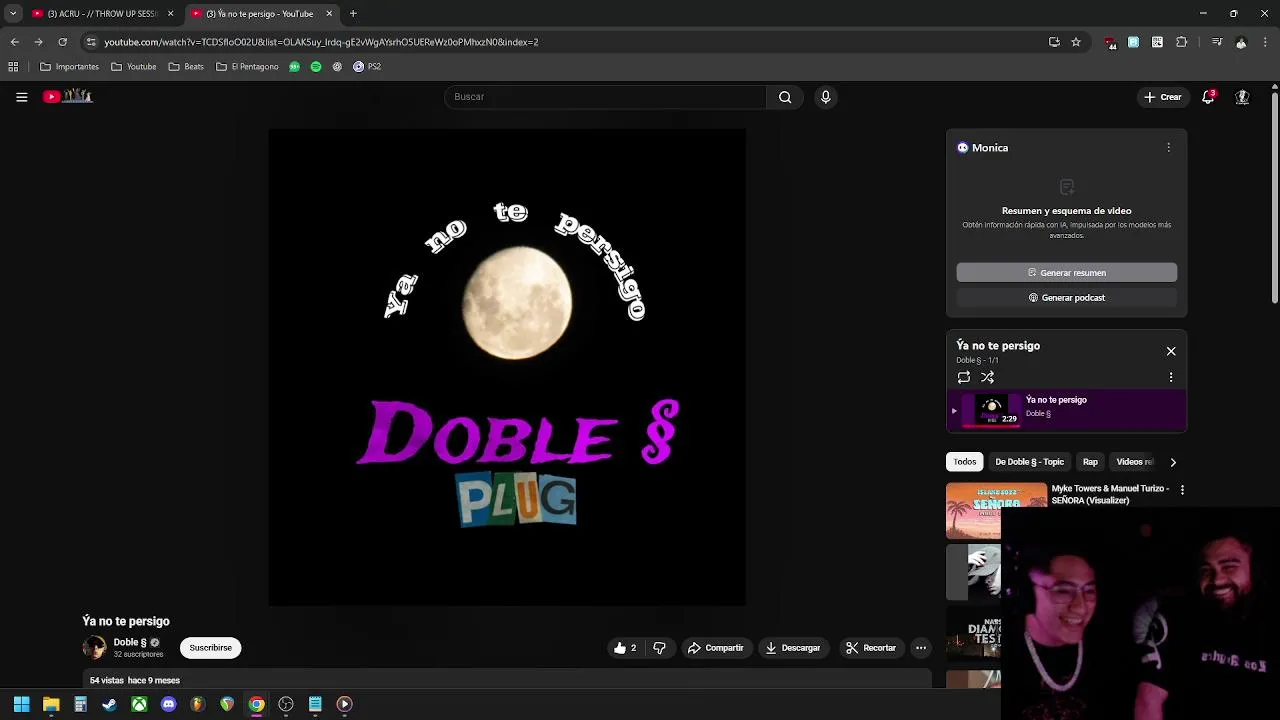Open Chrome profile avatar
This screenshot has width=1280, height=720.
tap(1241, 42)
